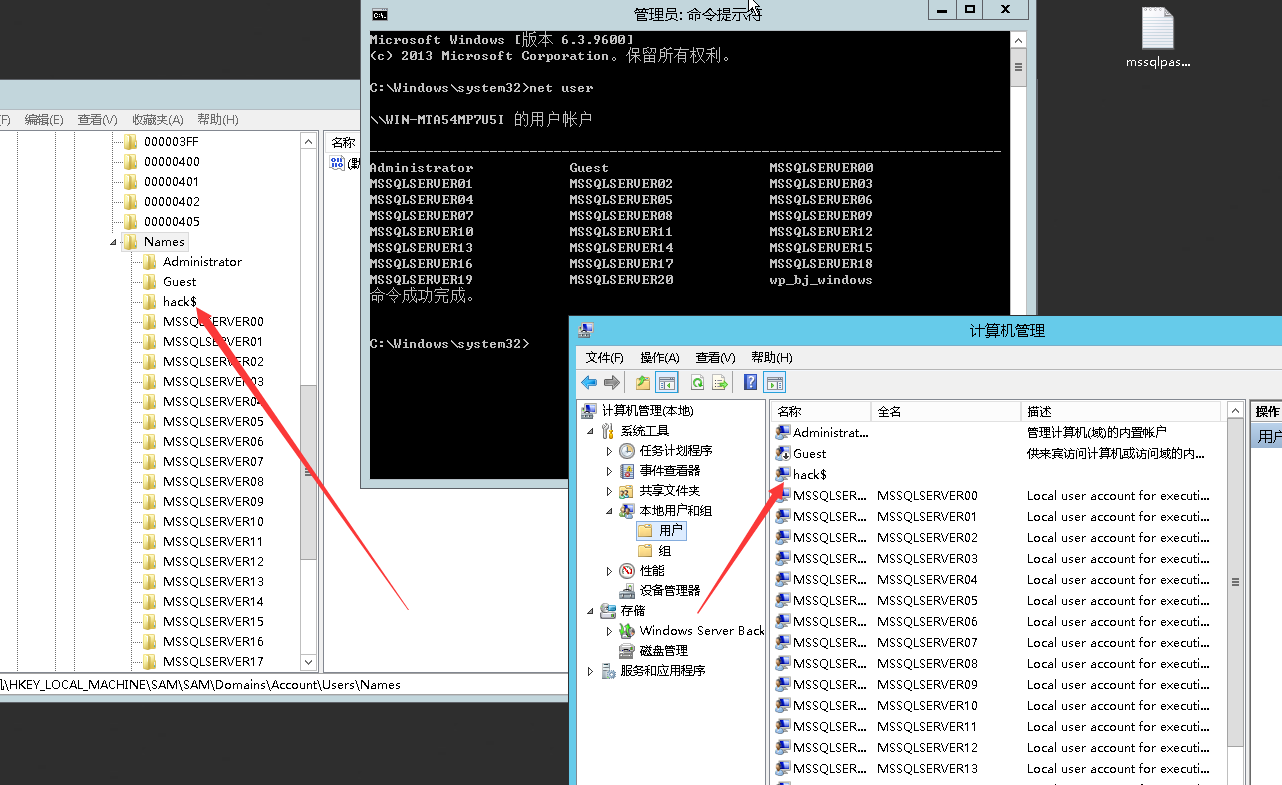Viewport: 1282px width, 785px height.
Task: Click 名称 column header in Registry Editor pane
Action: tap(343, 143)
